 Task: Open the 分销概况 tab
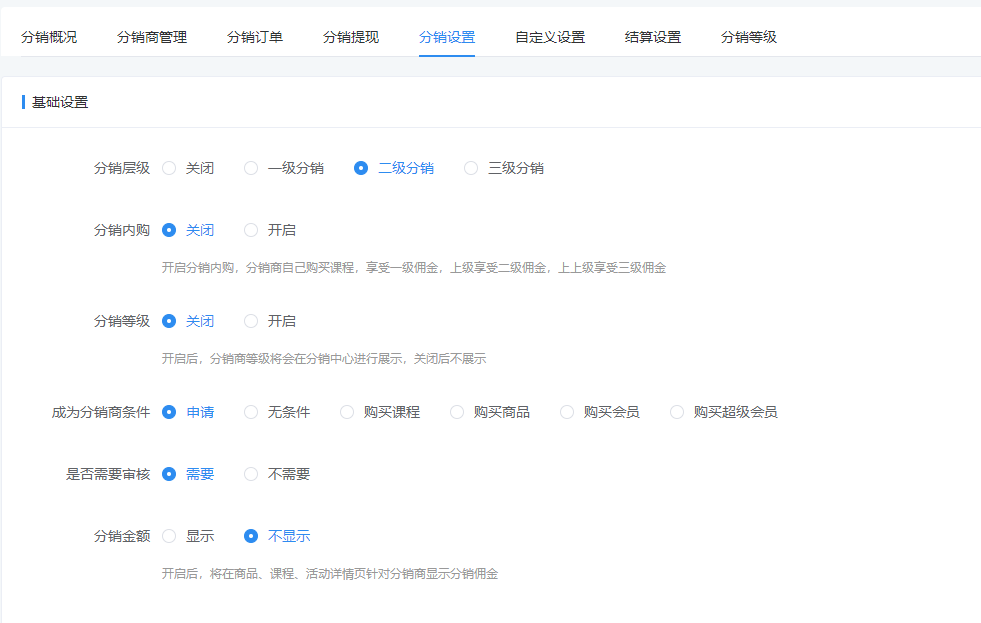[49, 38]
